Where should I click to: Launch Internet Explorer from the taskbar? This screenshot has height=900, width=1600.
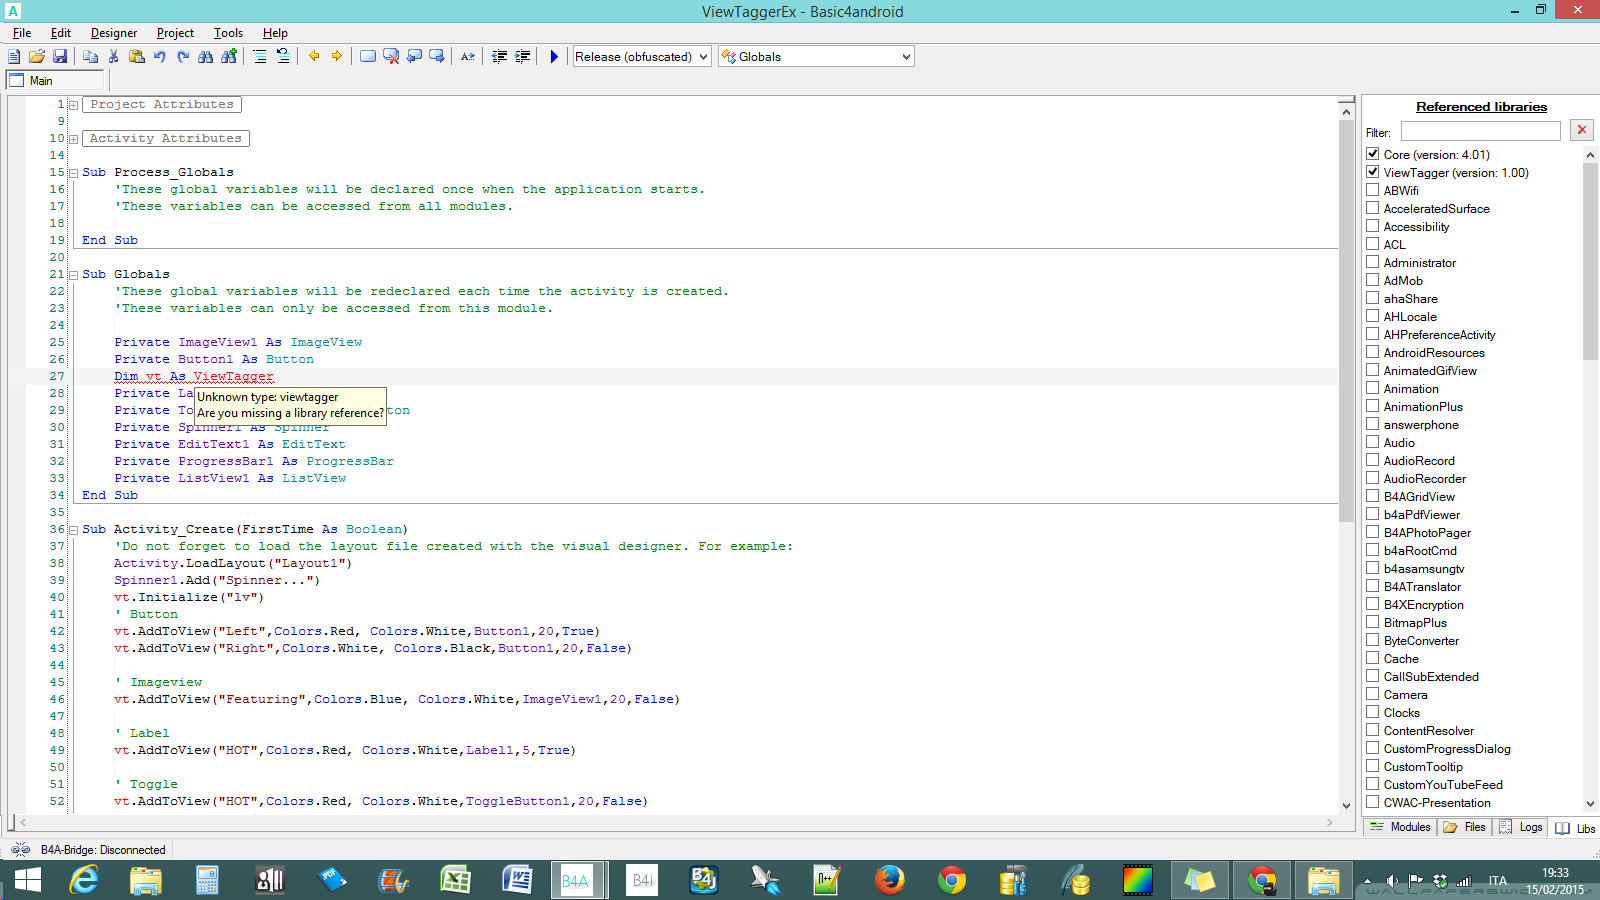click(x=84, y=880)
